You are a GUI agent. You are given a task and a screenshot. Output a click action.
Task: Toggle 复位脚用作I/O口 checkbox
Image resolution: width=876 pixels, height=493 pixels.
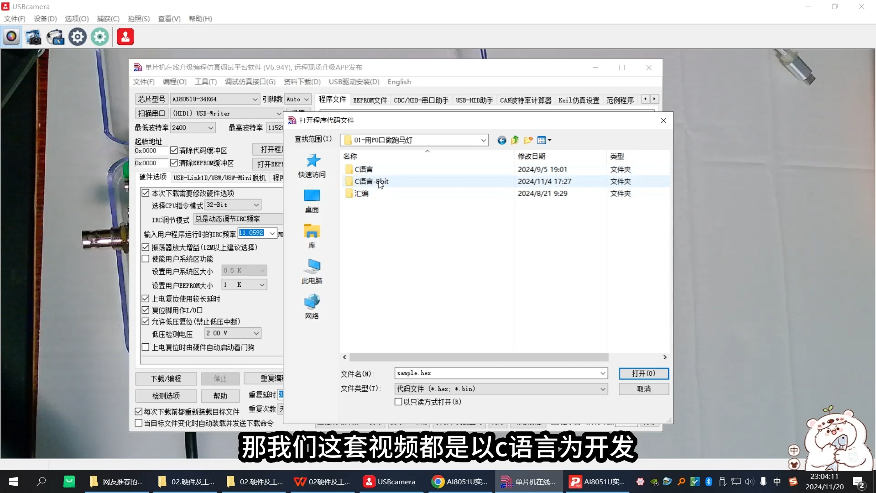coord(145,310)
